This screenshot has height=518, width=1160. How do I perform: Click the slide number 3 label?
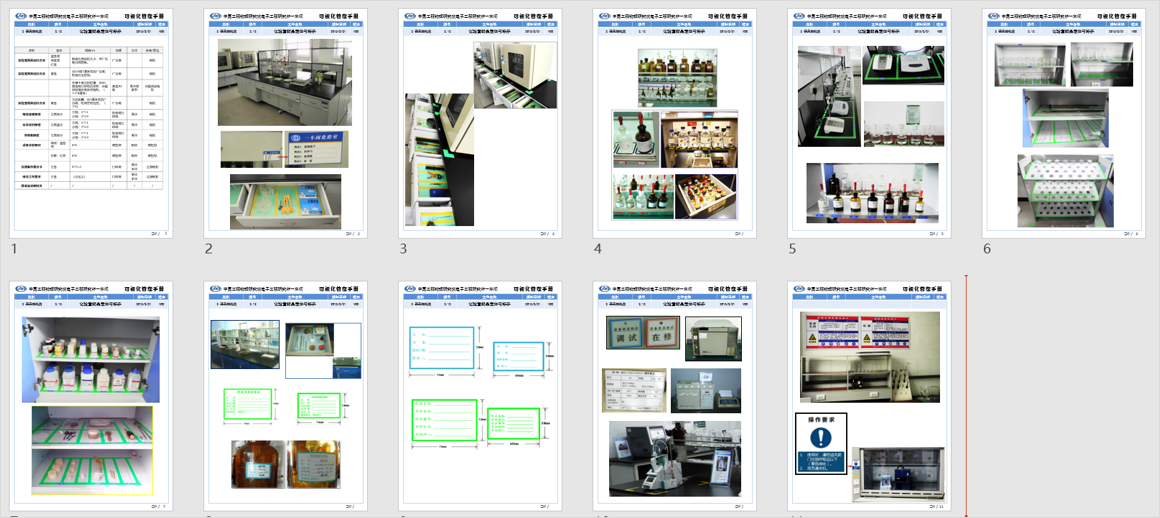click(403, 248)
